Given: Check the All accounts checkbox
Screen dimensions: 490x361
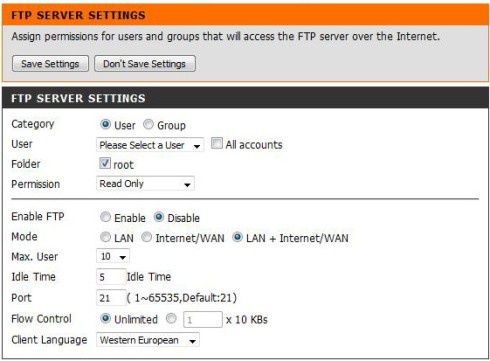Looking at the screenshot, I should tap(217, 144).
